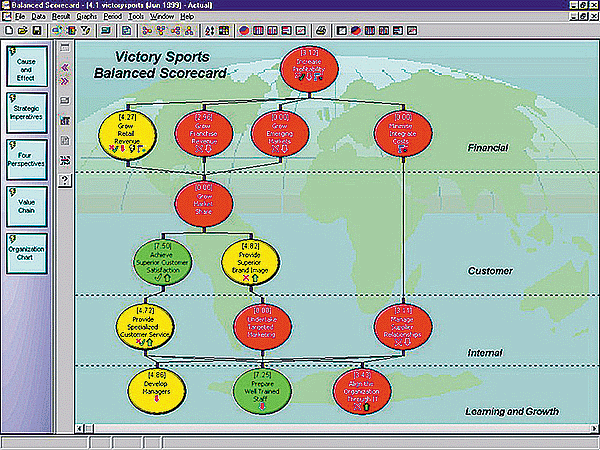Select the Minimize Integrate Costs node
This screenshot has width=600, height=450.
403,134
